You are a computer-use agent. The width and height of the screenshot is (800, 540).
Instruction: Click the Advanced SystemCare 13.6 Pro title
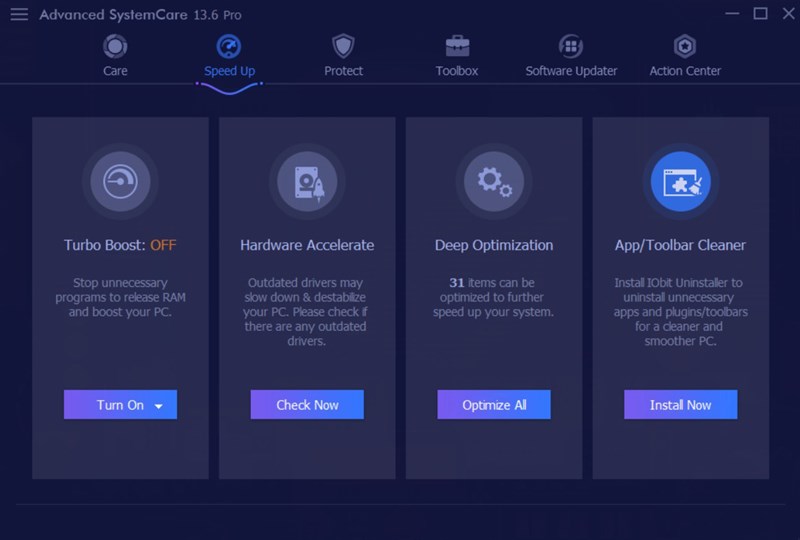coord(140,15)
